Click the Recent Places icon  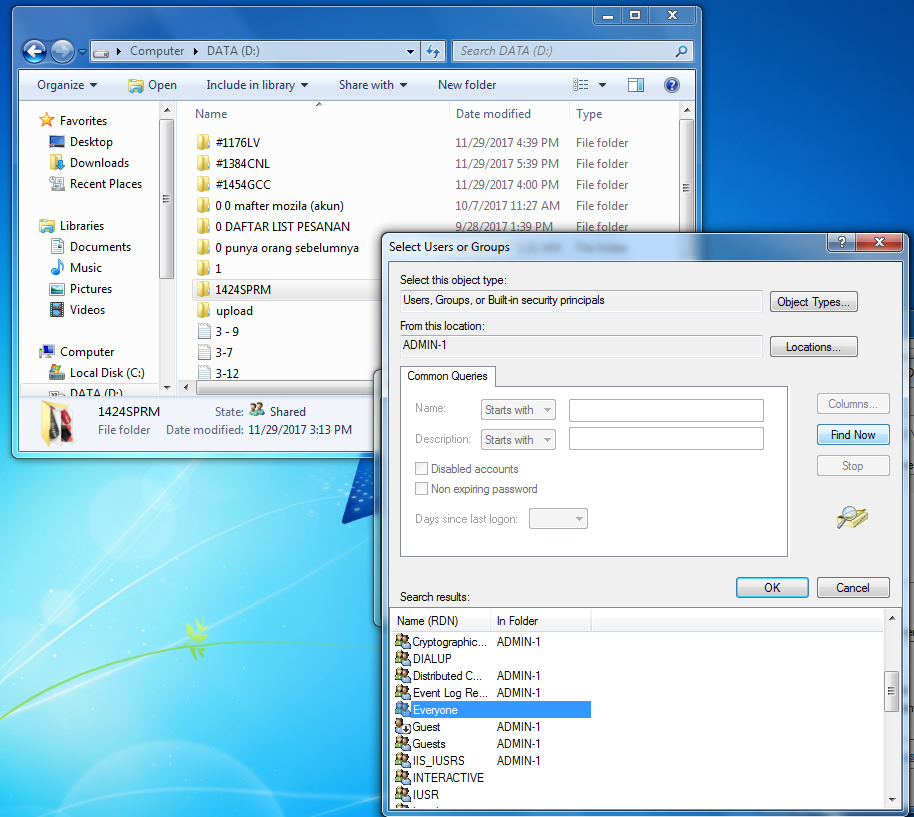pos(57,183)
